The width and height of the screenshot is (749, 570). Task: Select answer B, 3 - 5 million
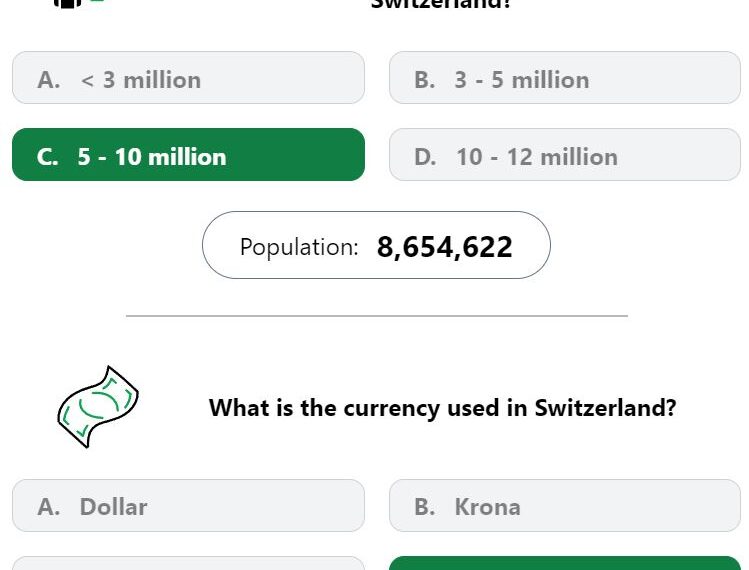[x=565, y=78]
